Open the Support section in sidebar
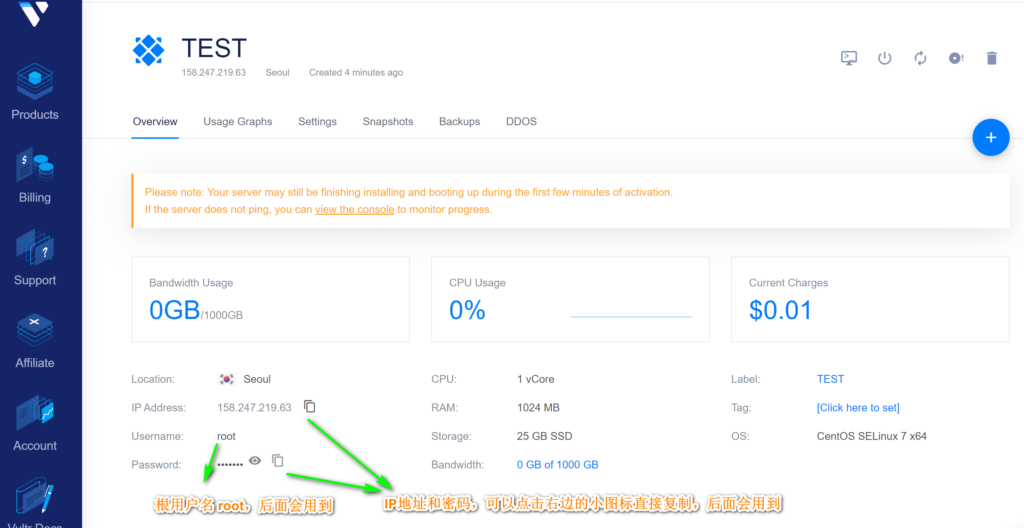 (x=35, y=258)
